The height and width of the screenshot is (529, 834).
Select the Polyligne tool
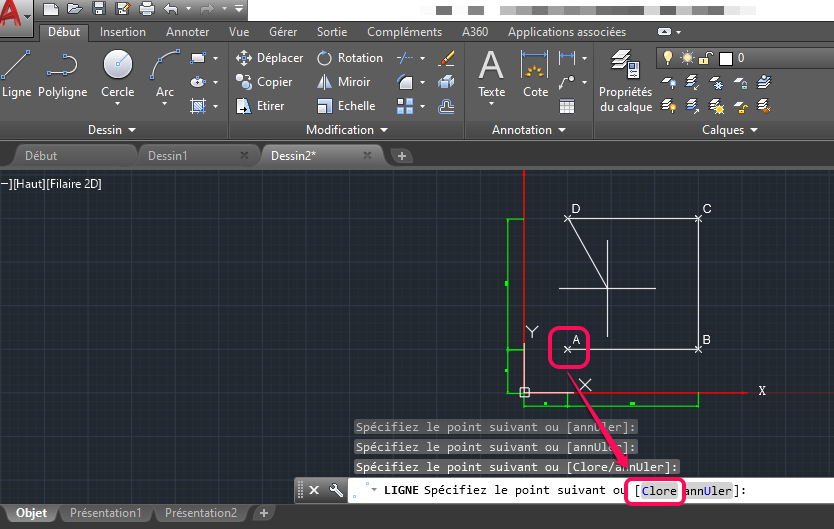pos(62,74)
